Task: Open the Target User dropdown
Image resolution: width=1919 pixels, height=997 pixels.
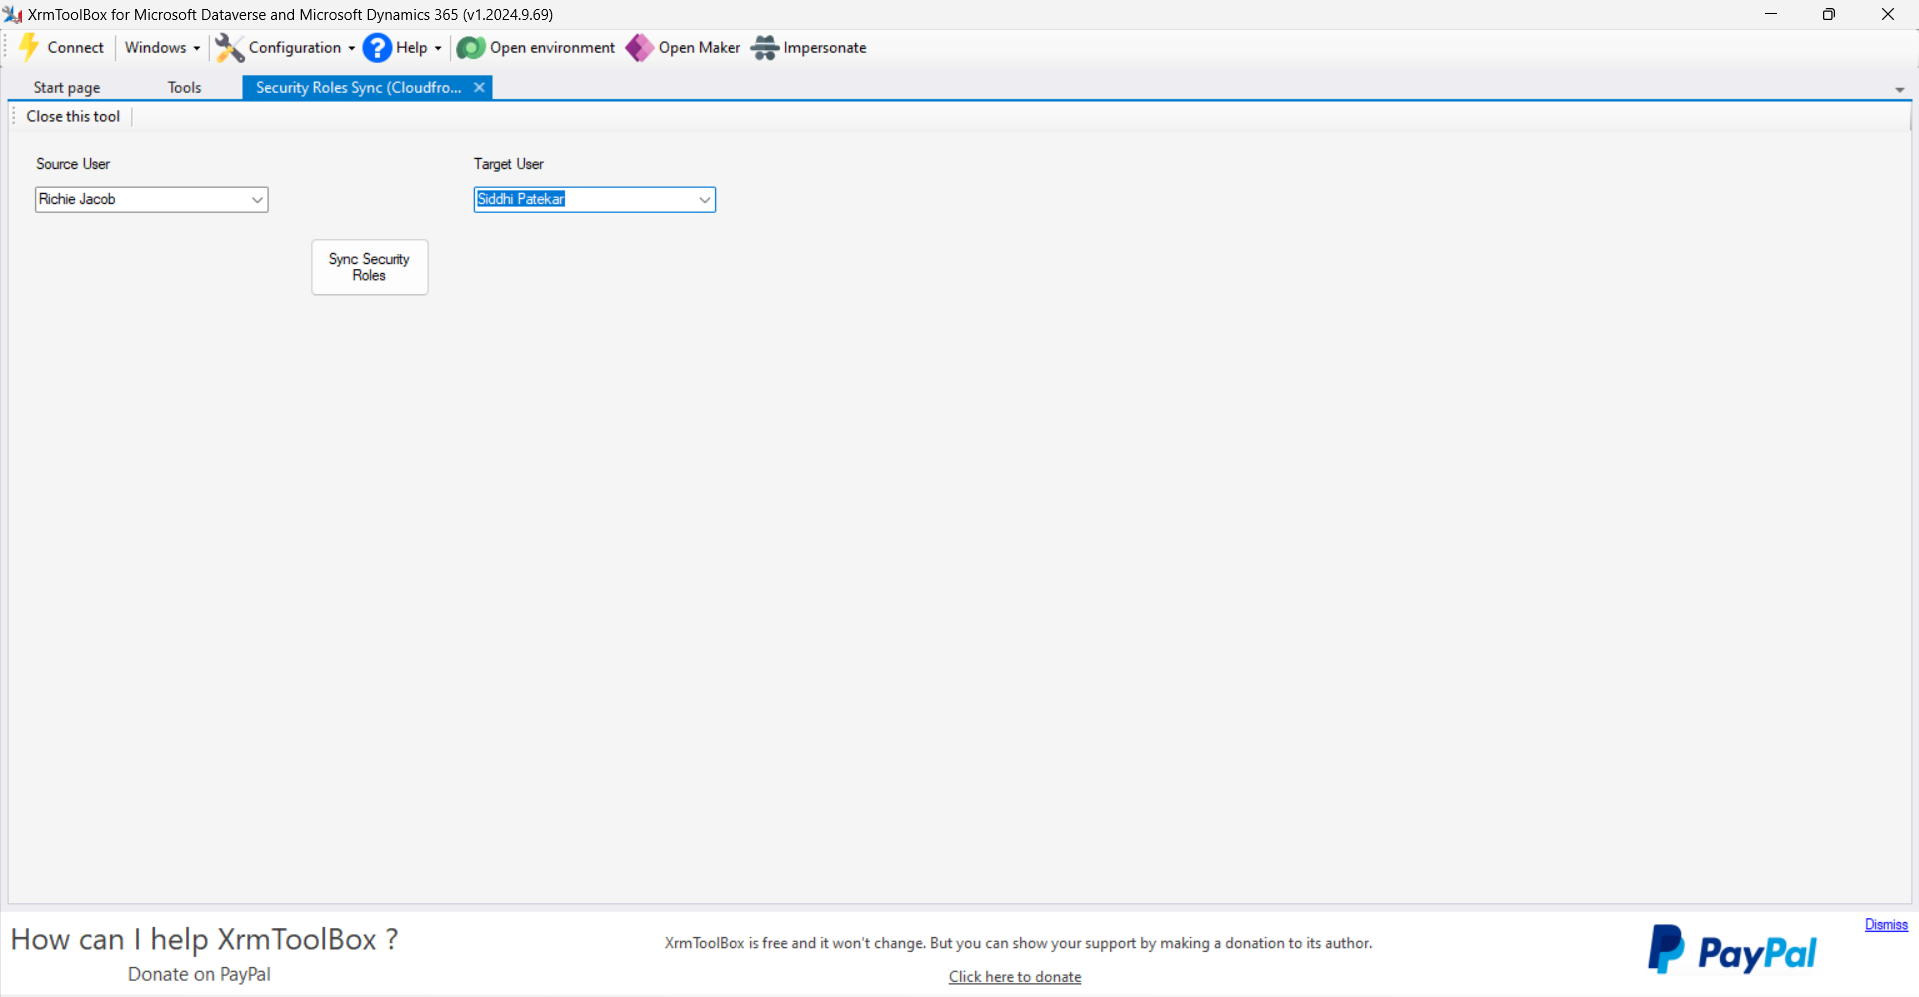Action: (x=704, y=199)
